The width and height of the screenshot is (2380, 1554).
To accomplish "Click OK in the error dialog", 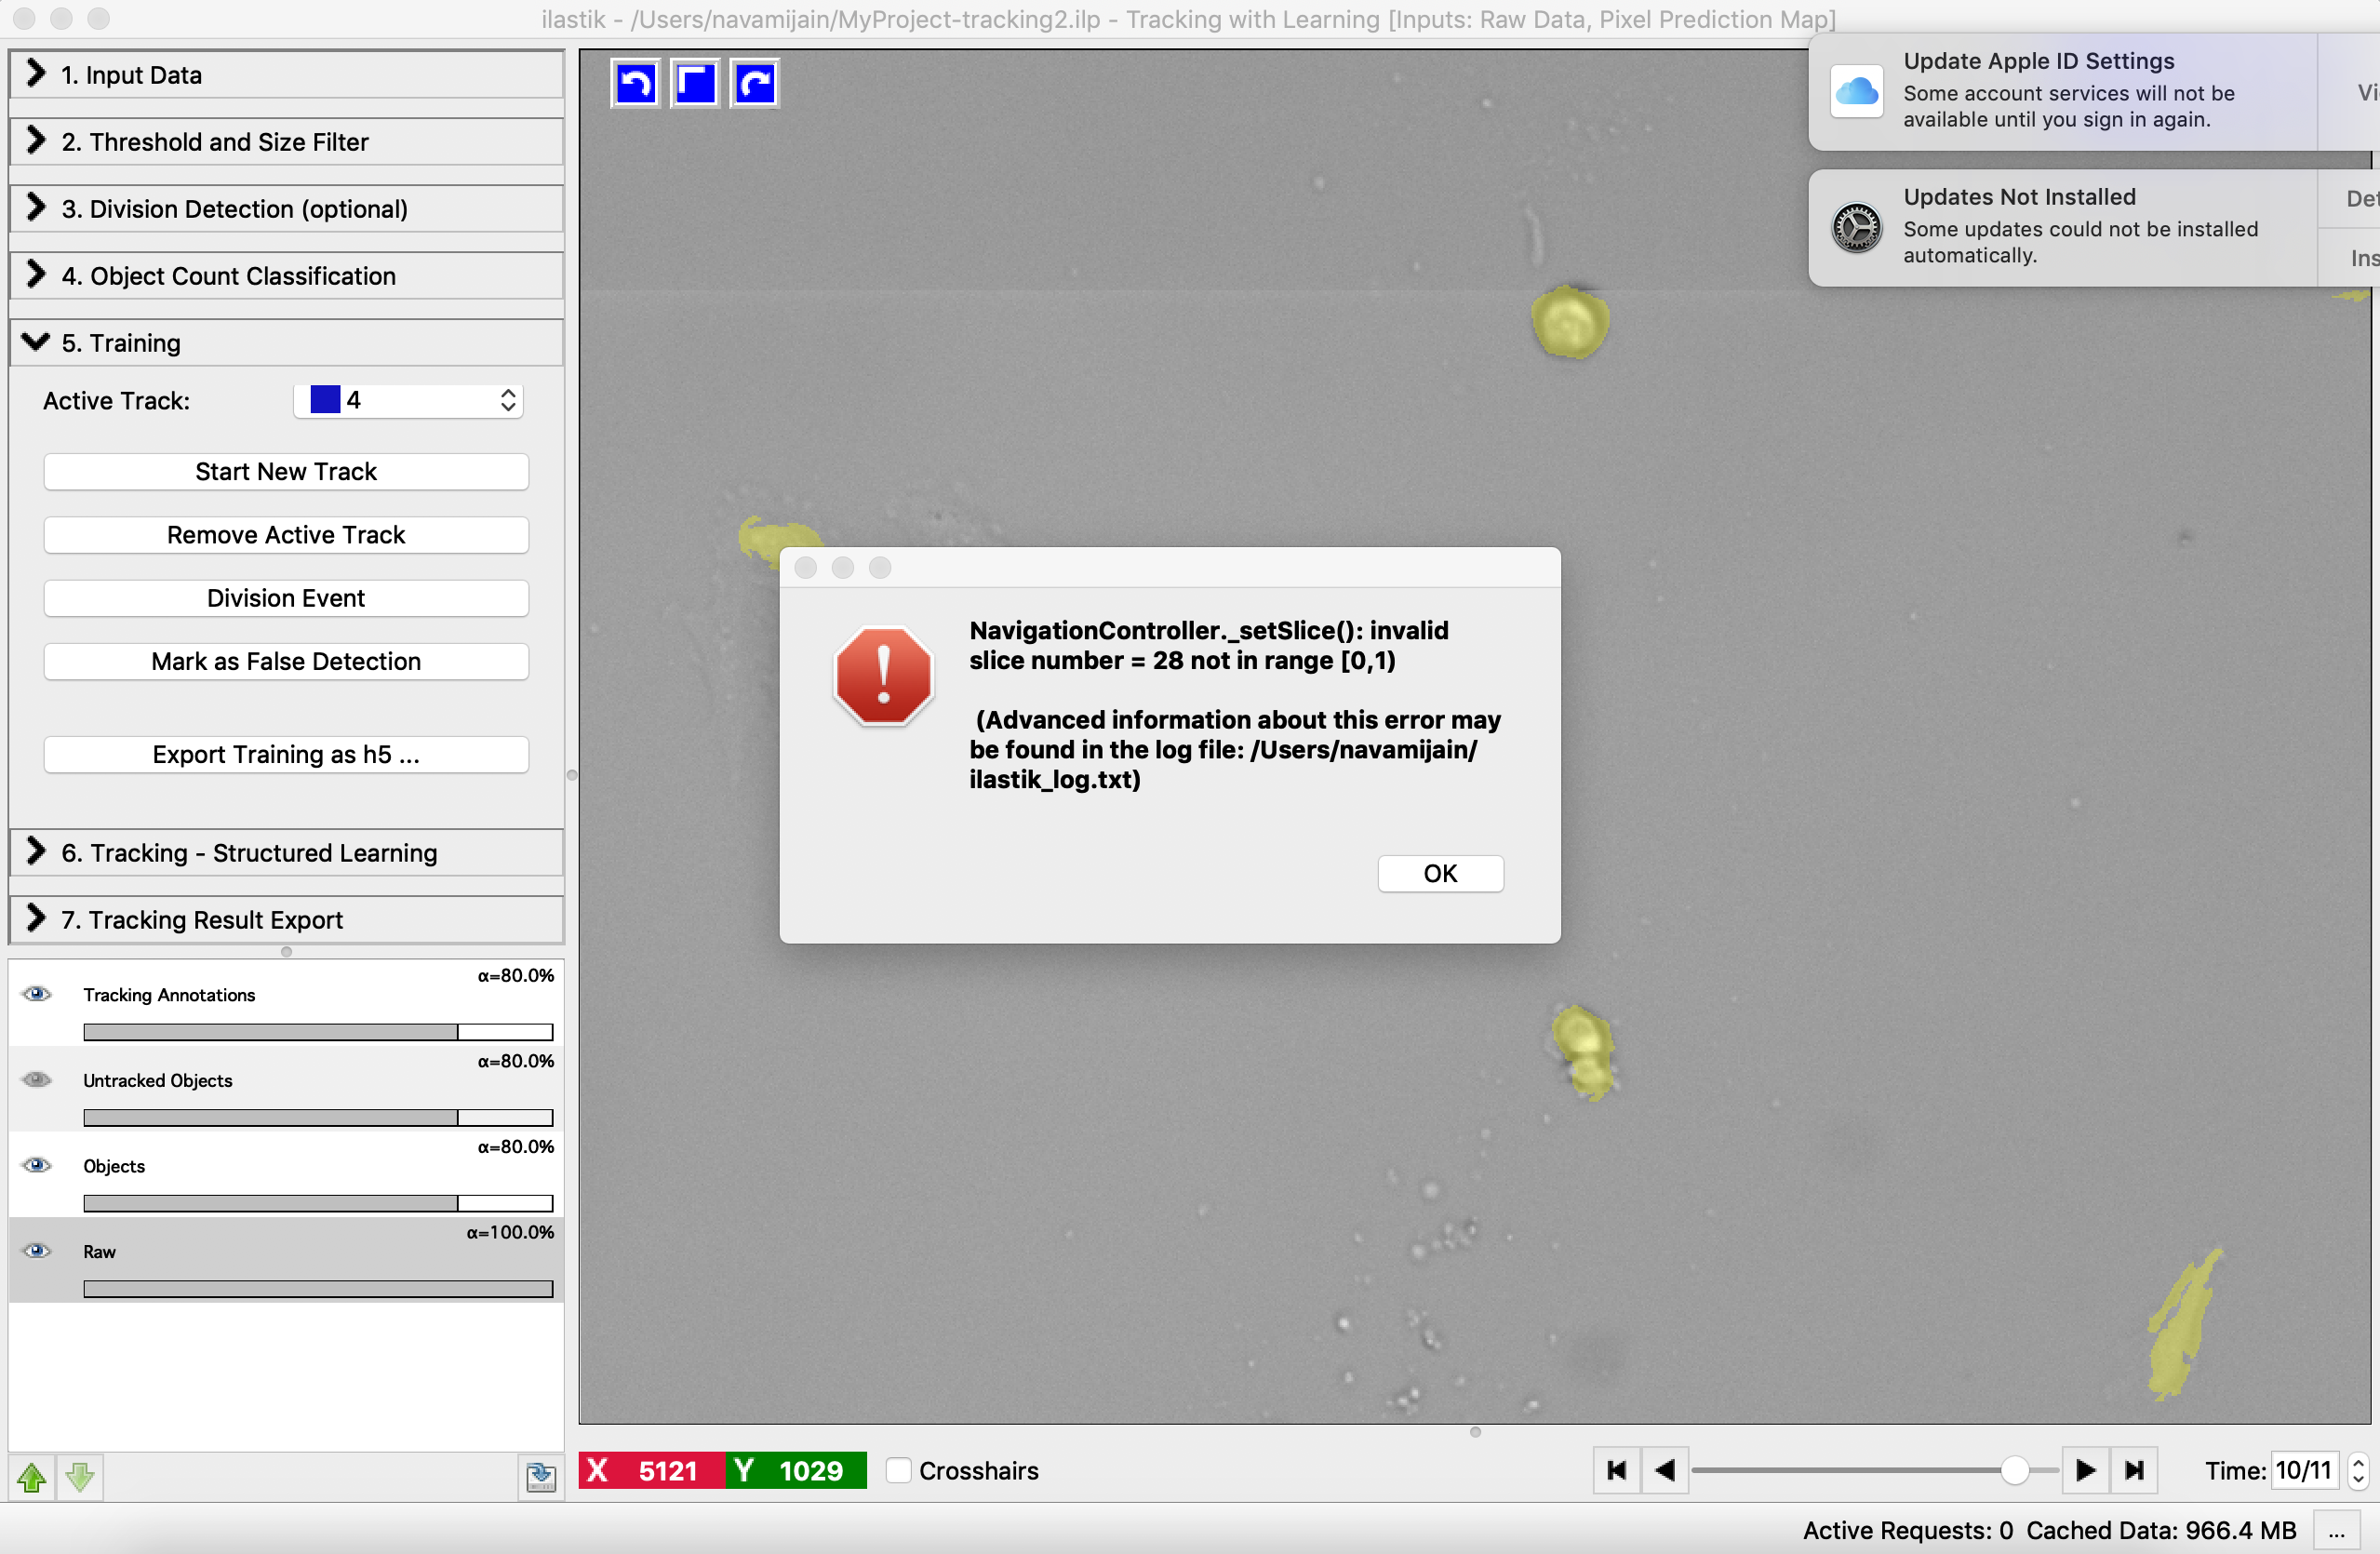I will pos(1440,874).
